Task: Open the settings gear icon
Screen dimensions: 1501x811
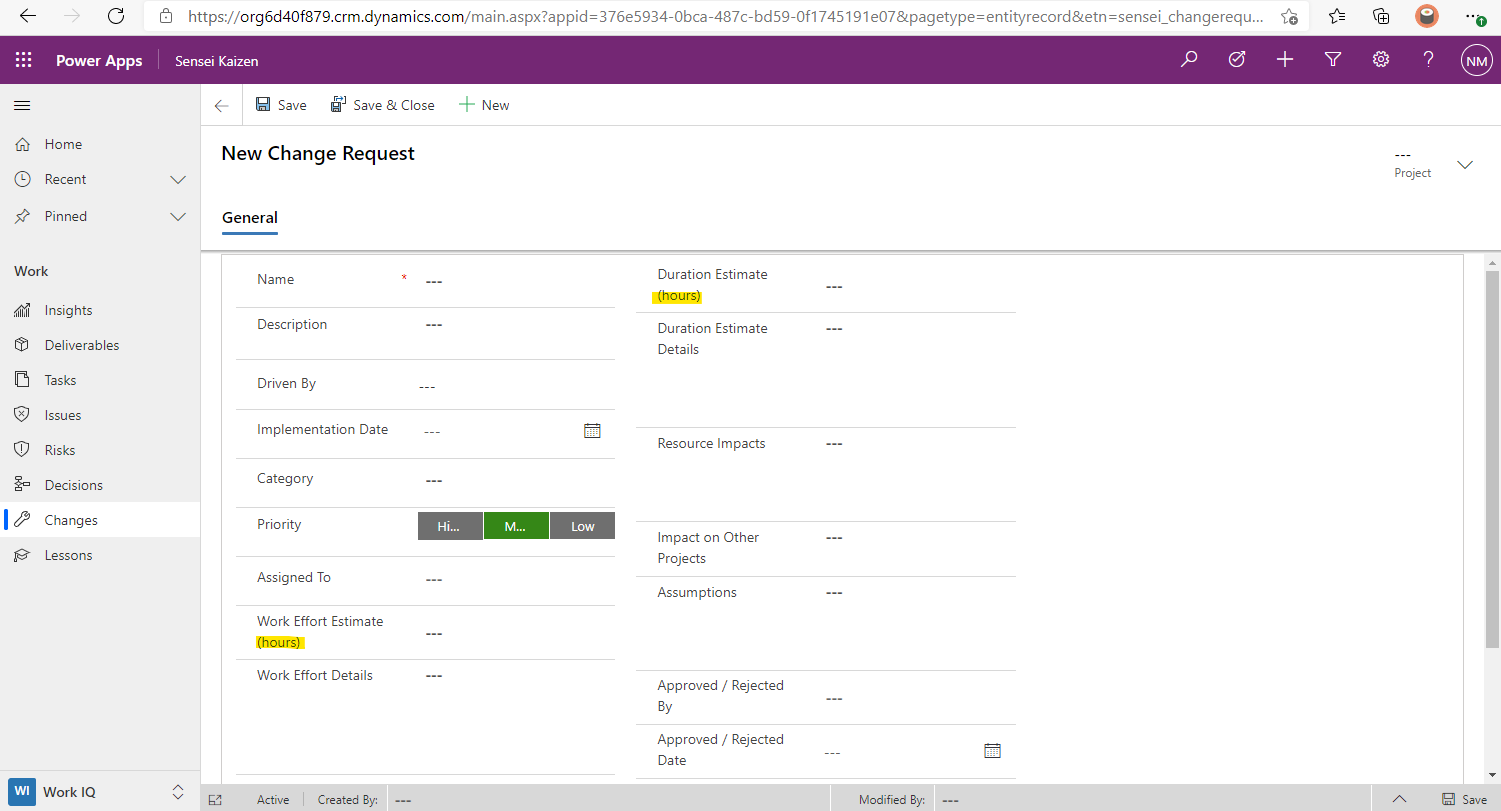Action: pos(1381,60)
